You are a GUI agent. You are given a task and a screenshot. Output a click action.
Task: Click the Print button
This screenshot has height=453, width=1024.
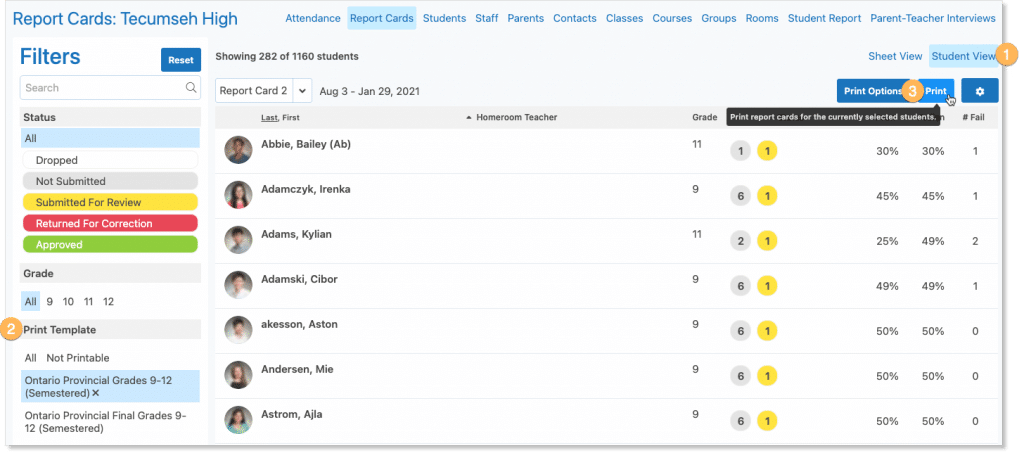[936, 91]
